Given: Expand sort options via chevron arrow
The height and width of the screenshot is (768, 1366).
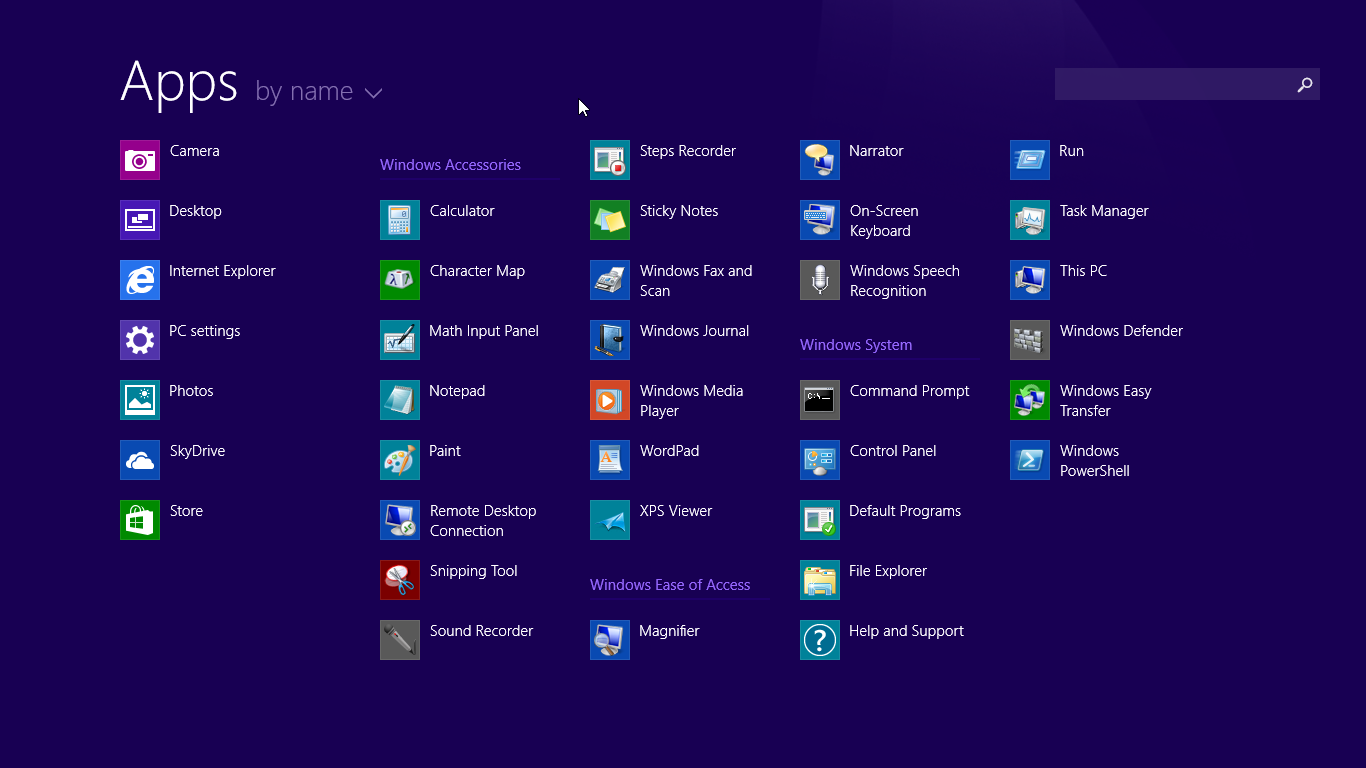Looking at the screenshot, I should [x=374, y=94].
